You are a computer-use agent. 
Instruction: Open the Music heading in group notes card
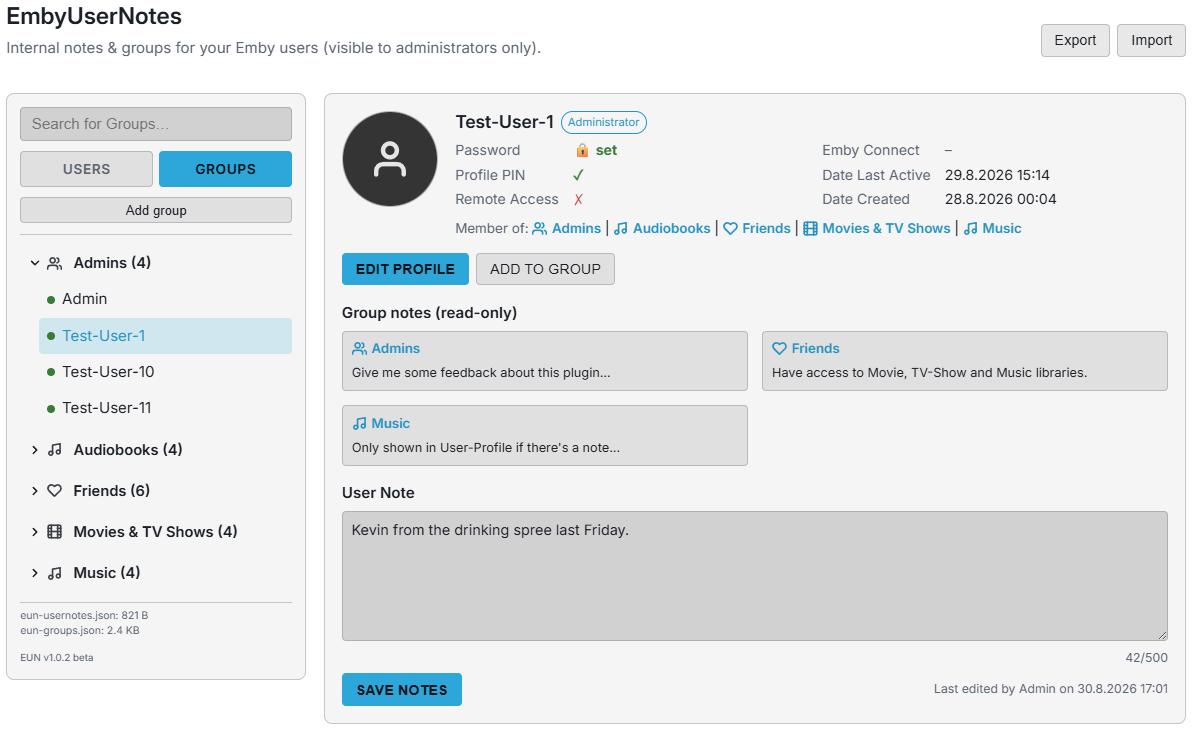click(x=391, y=423)
